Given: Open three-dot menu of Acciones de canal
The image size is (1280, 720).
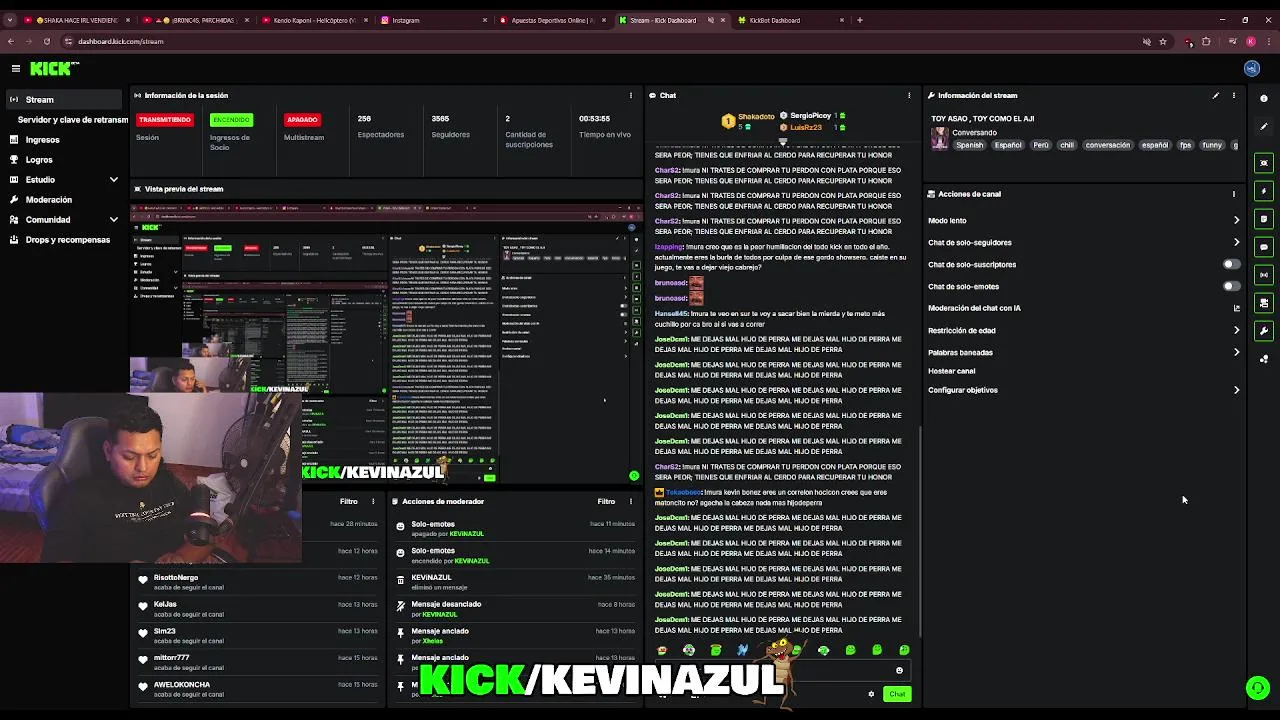Looking at the screenshot, I should pos(1234,194).
